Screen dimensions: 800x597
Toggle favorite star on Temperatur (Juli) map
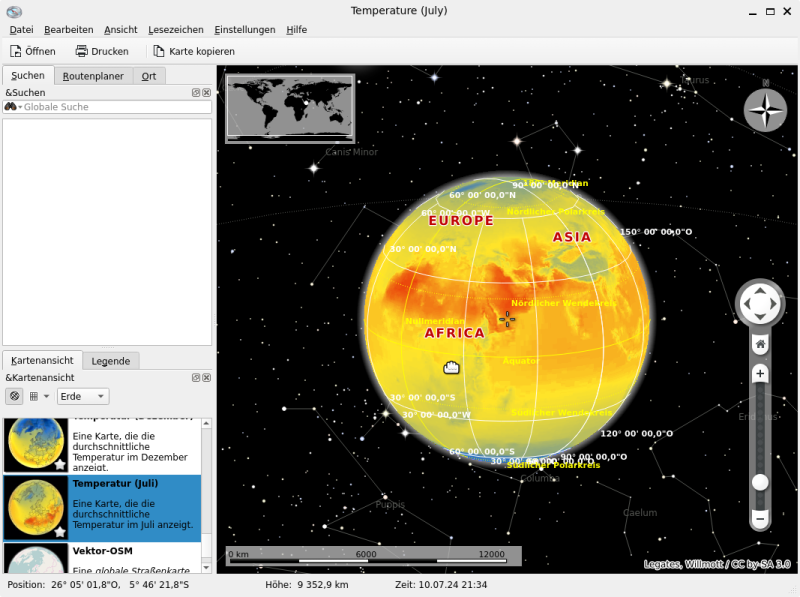click(60, 532)
